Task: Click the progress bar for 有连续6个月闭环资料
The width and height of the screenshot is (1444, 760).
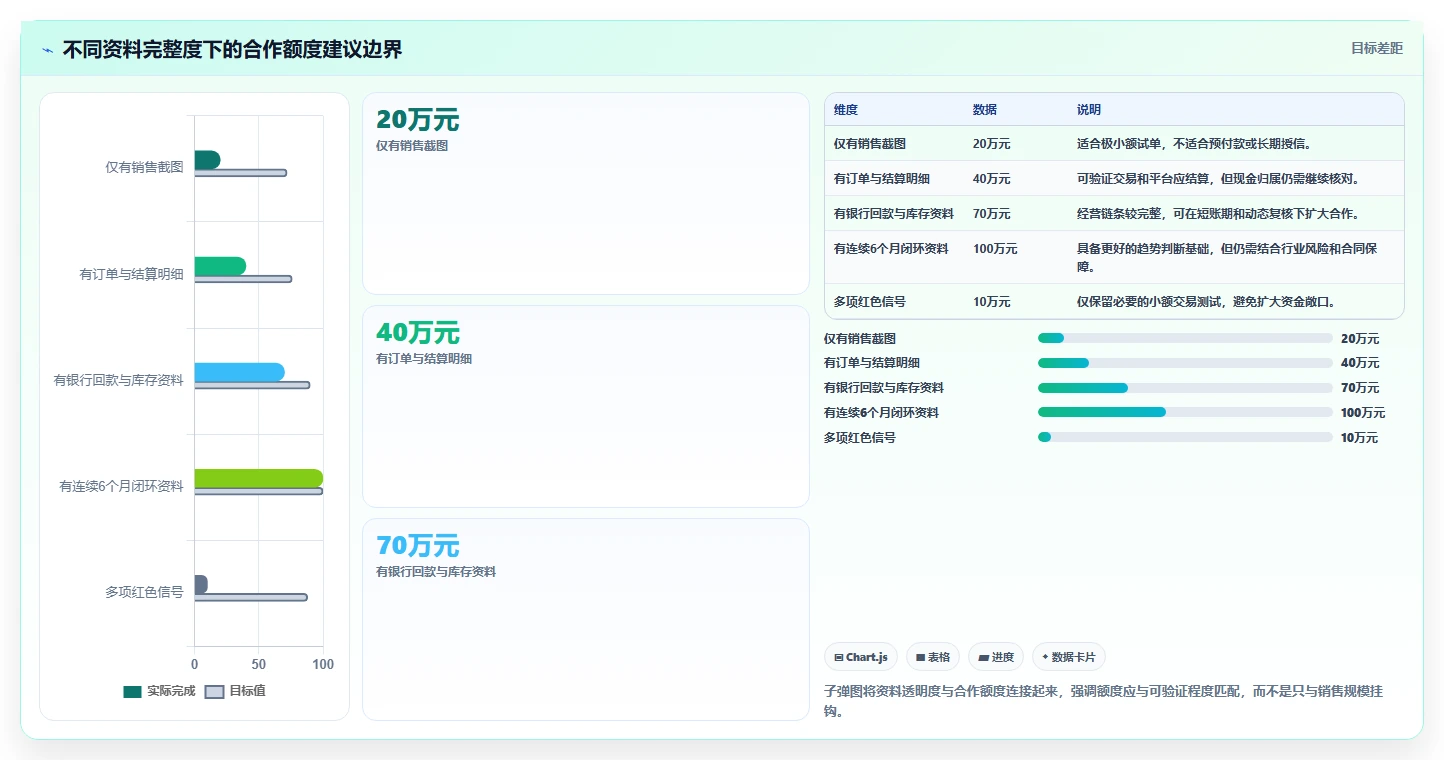Action: [1185, 412]
